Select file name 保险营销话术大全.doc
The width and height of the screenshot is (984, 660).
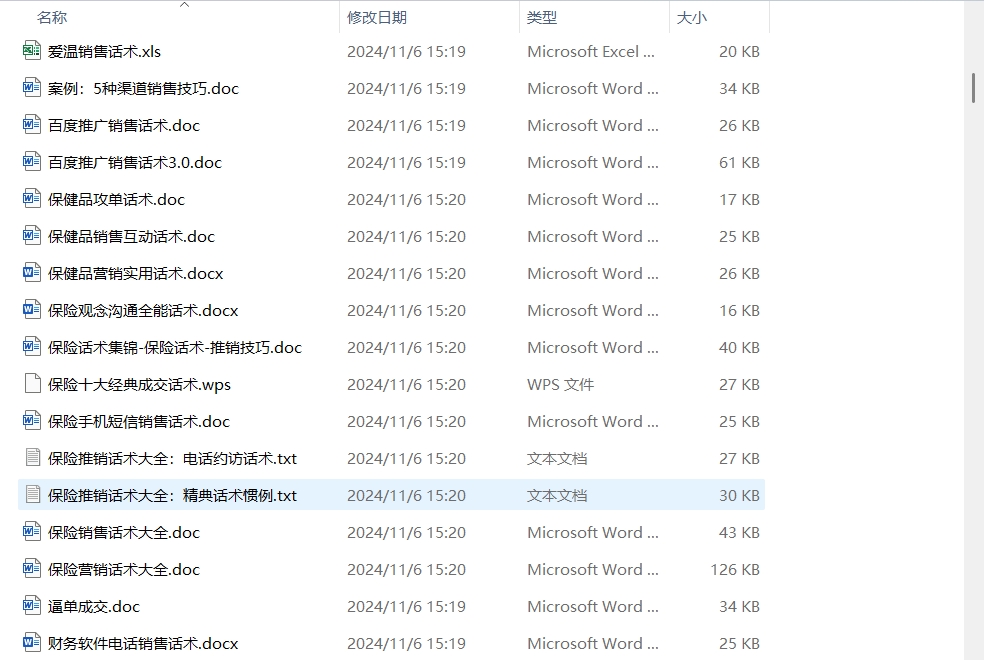pos(124,570)
